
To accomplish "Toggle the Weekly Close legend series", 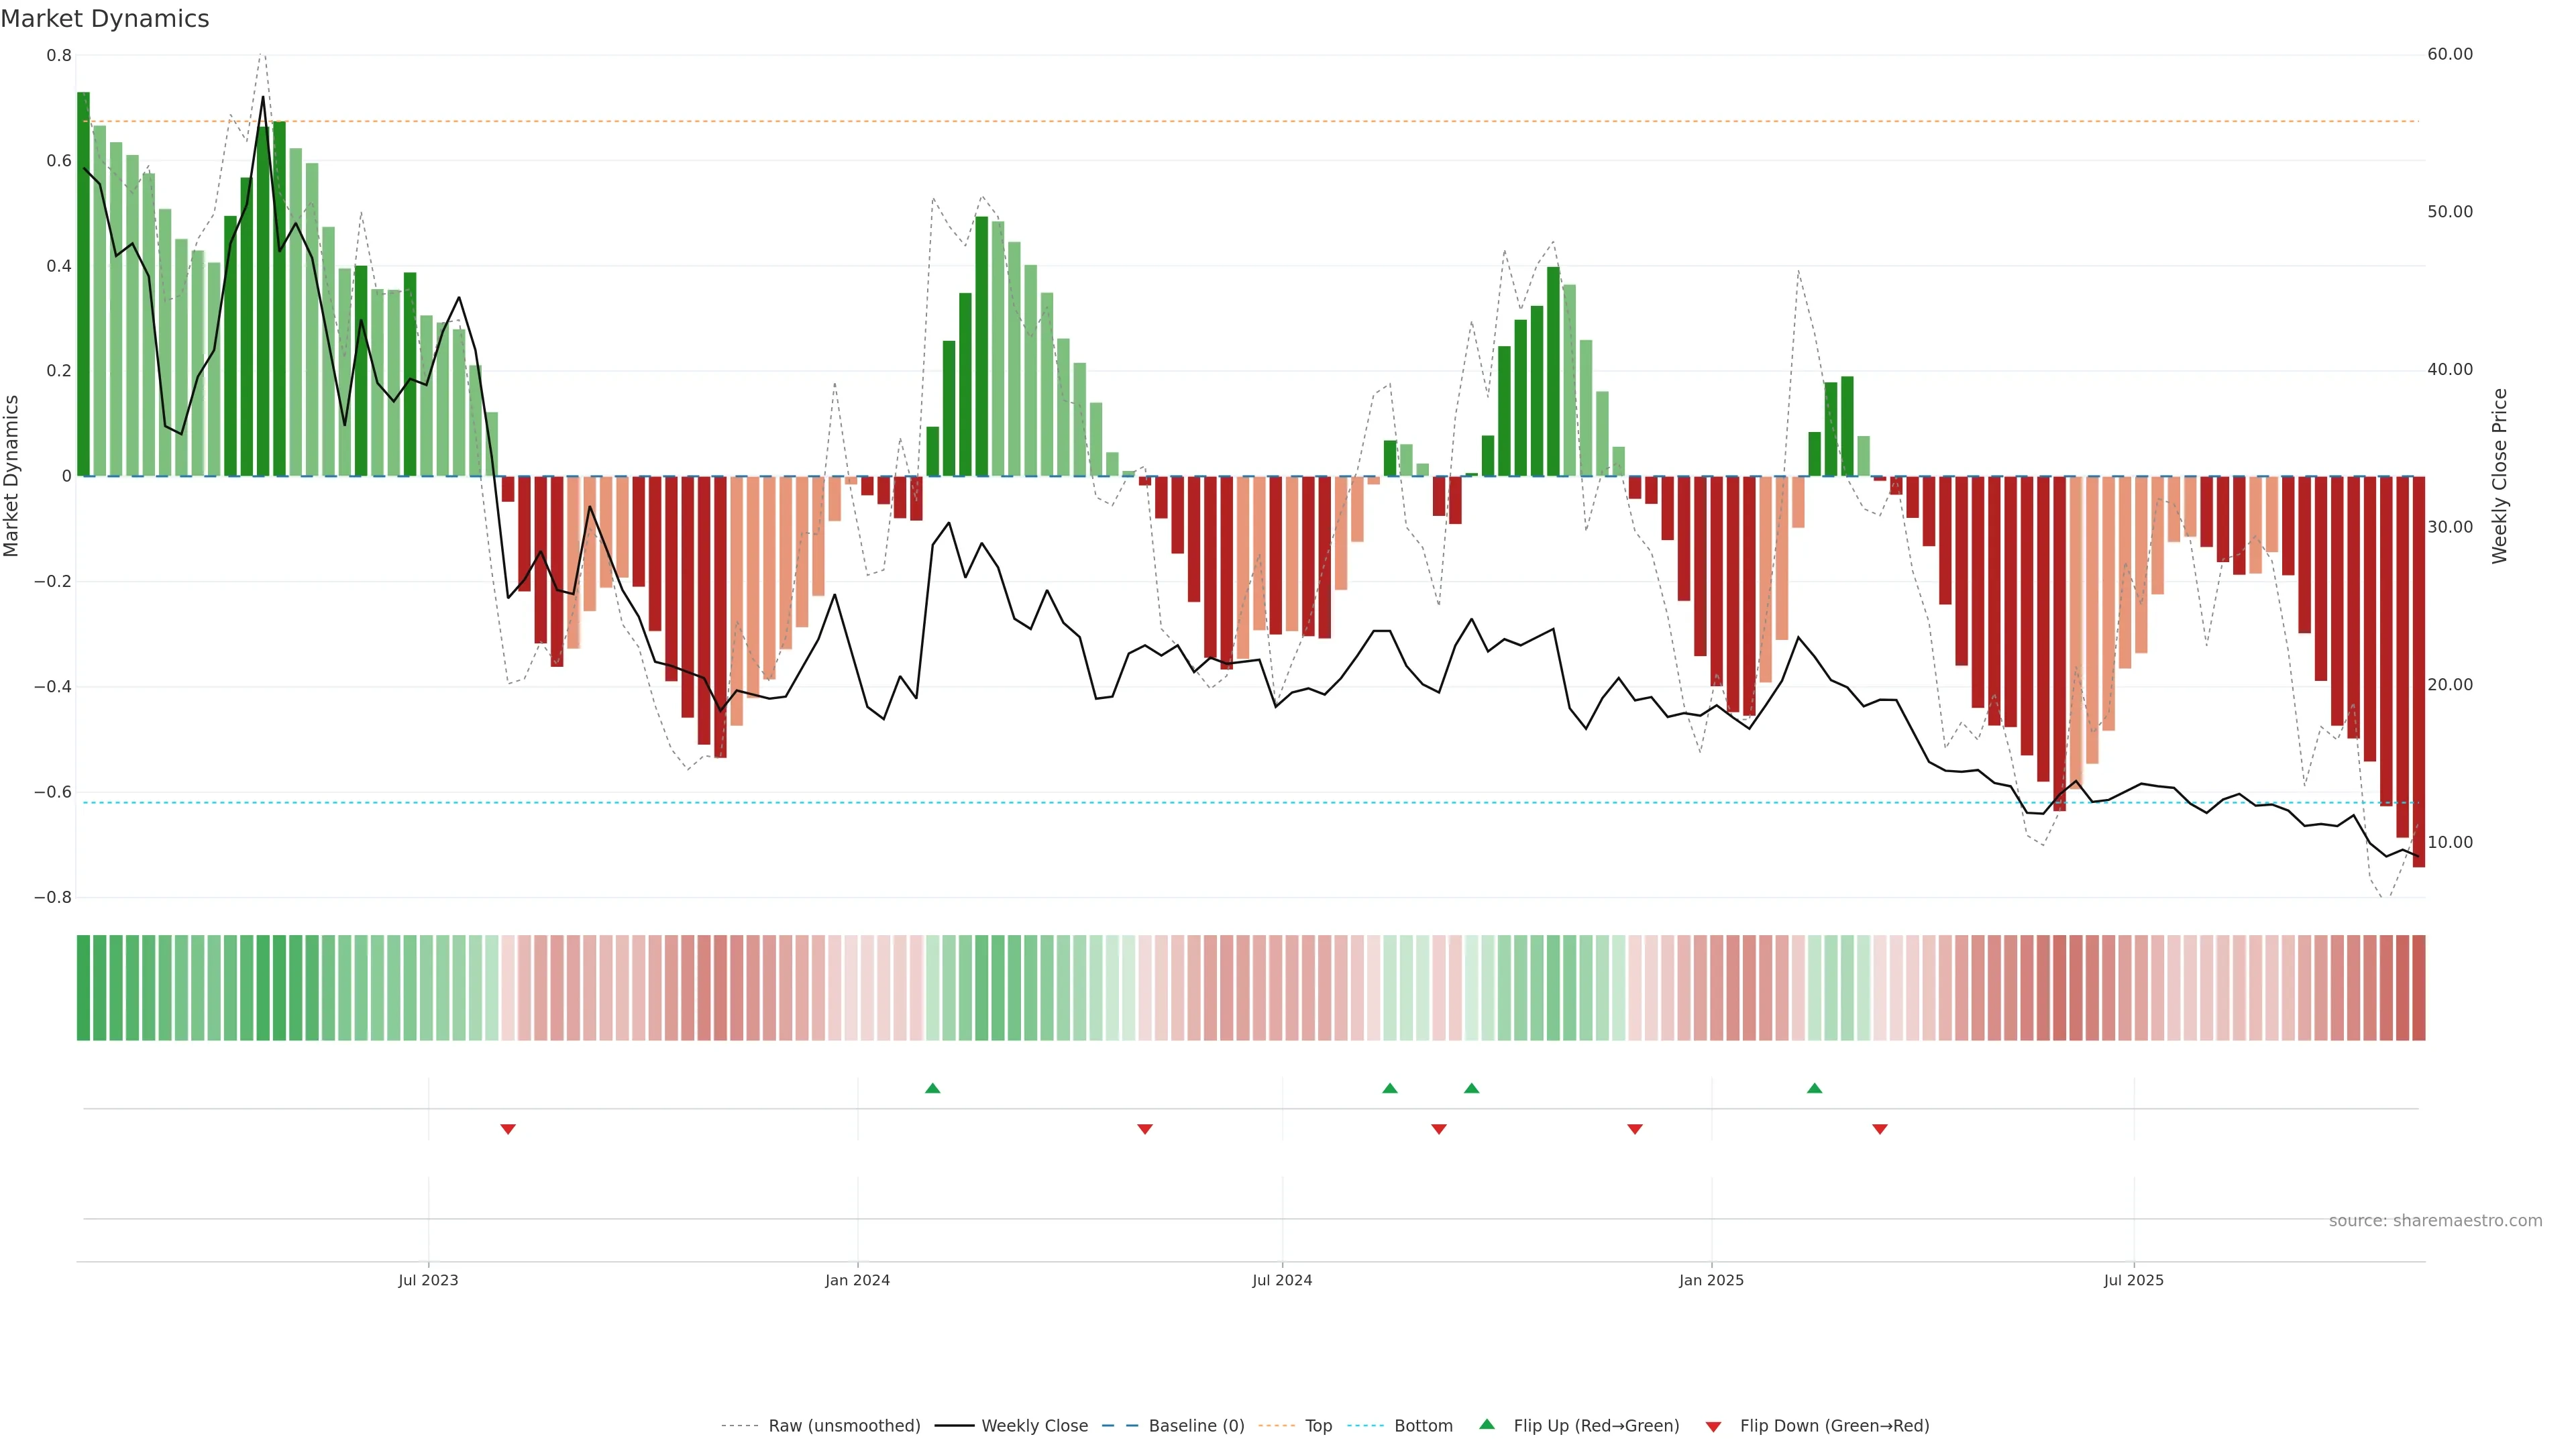I will click(1034, 1426).
